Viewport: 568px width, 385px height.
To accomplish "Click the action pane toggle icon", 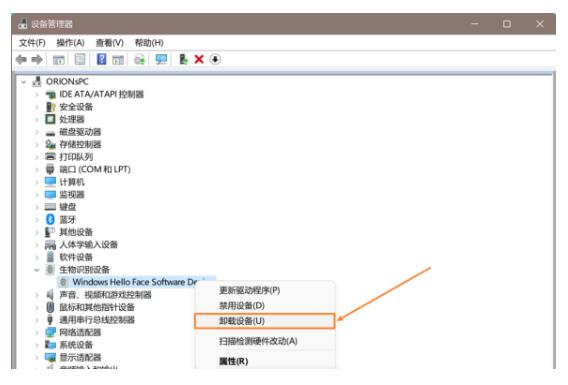I will click(118, 59).
